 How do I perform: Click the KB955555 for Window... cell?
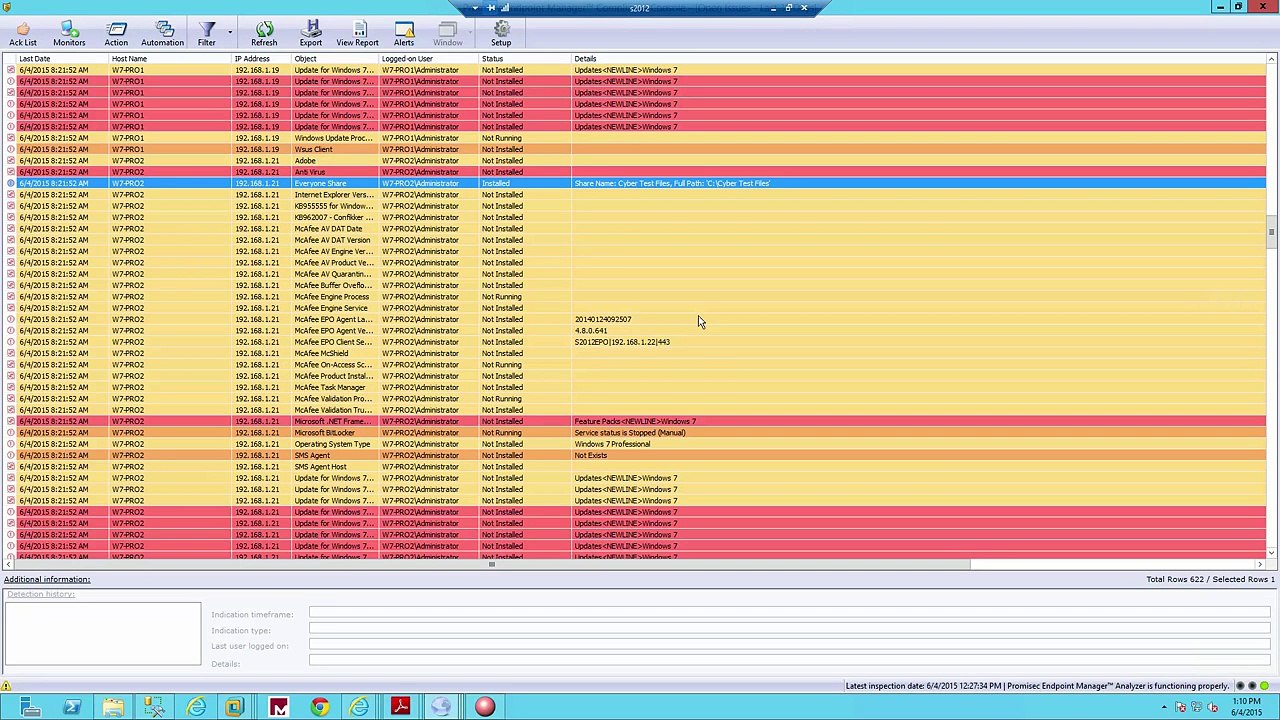pos(334,206)
